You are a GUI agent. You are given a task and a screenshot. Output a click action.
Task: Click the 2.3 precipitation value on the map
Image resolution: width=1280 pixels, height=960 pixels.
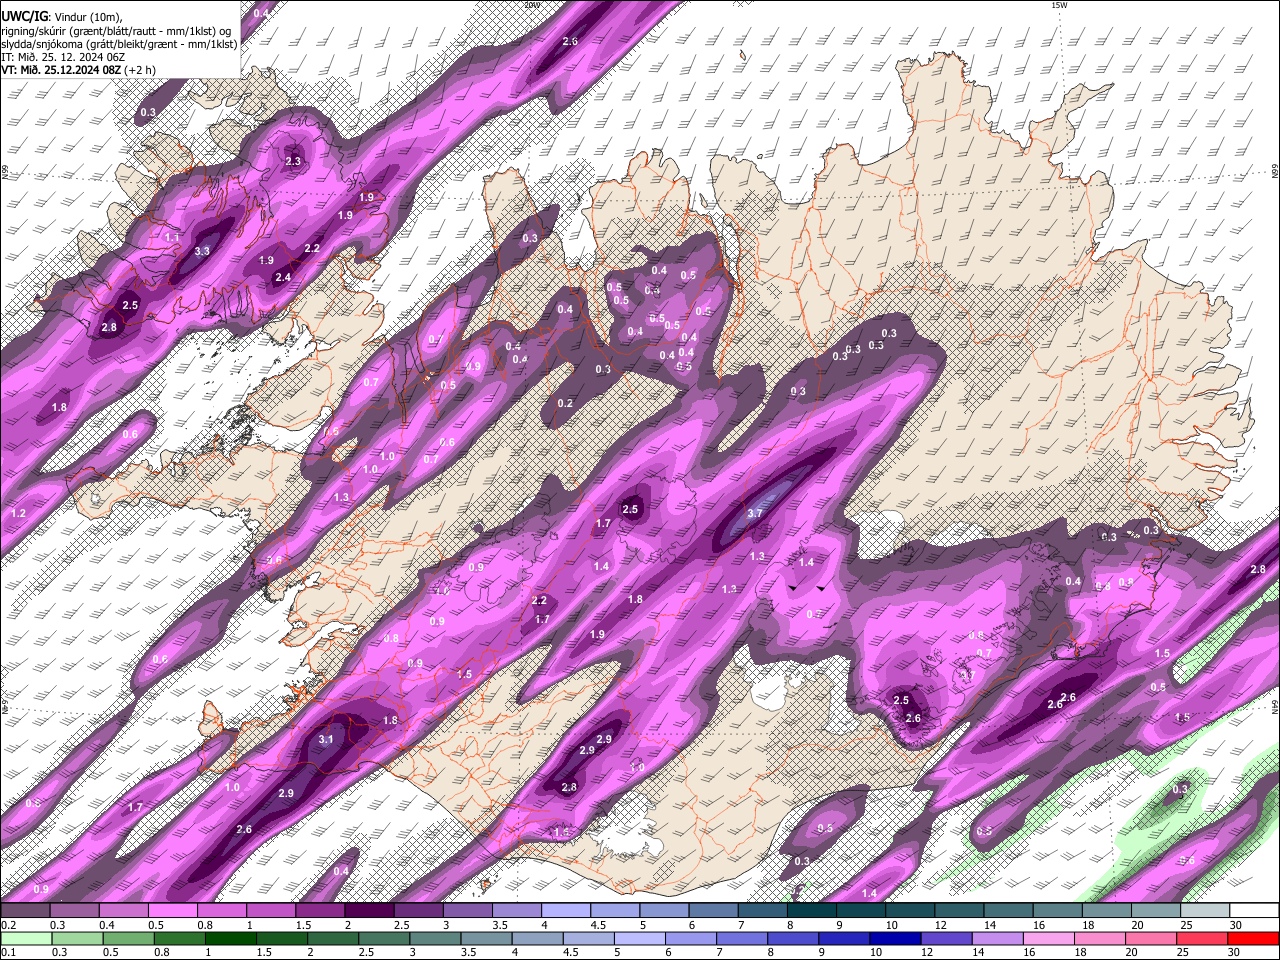[293, 161]
